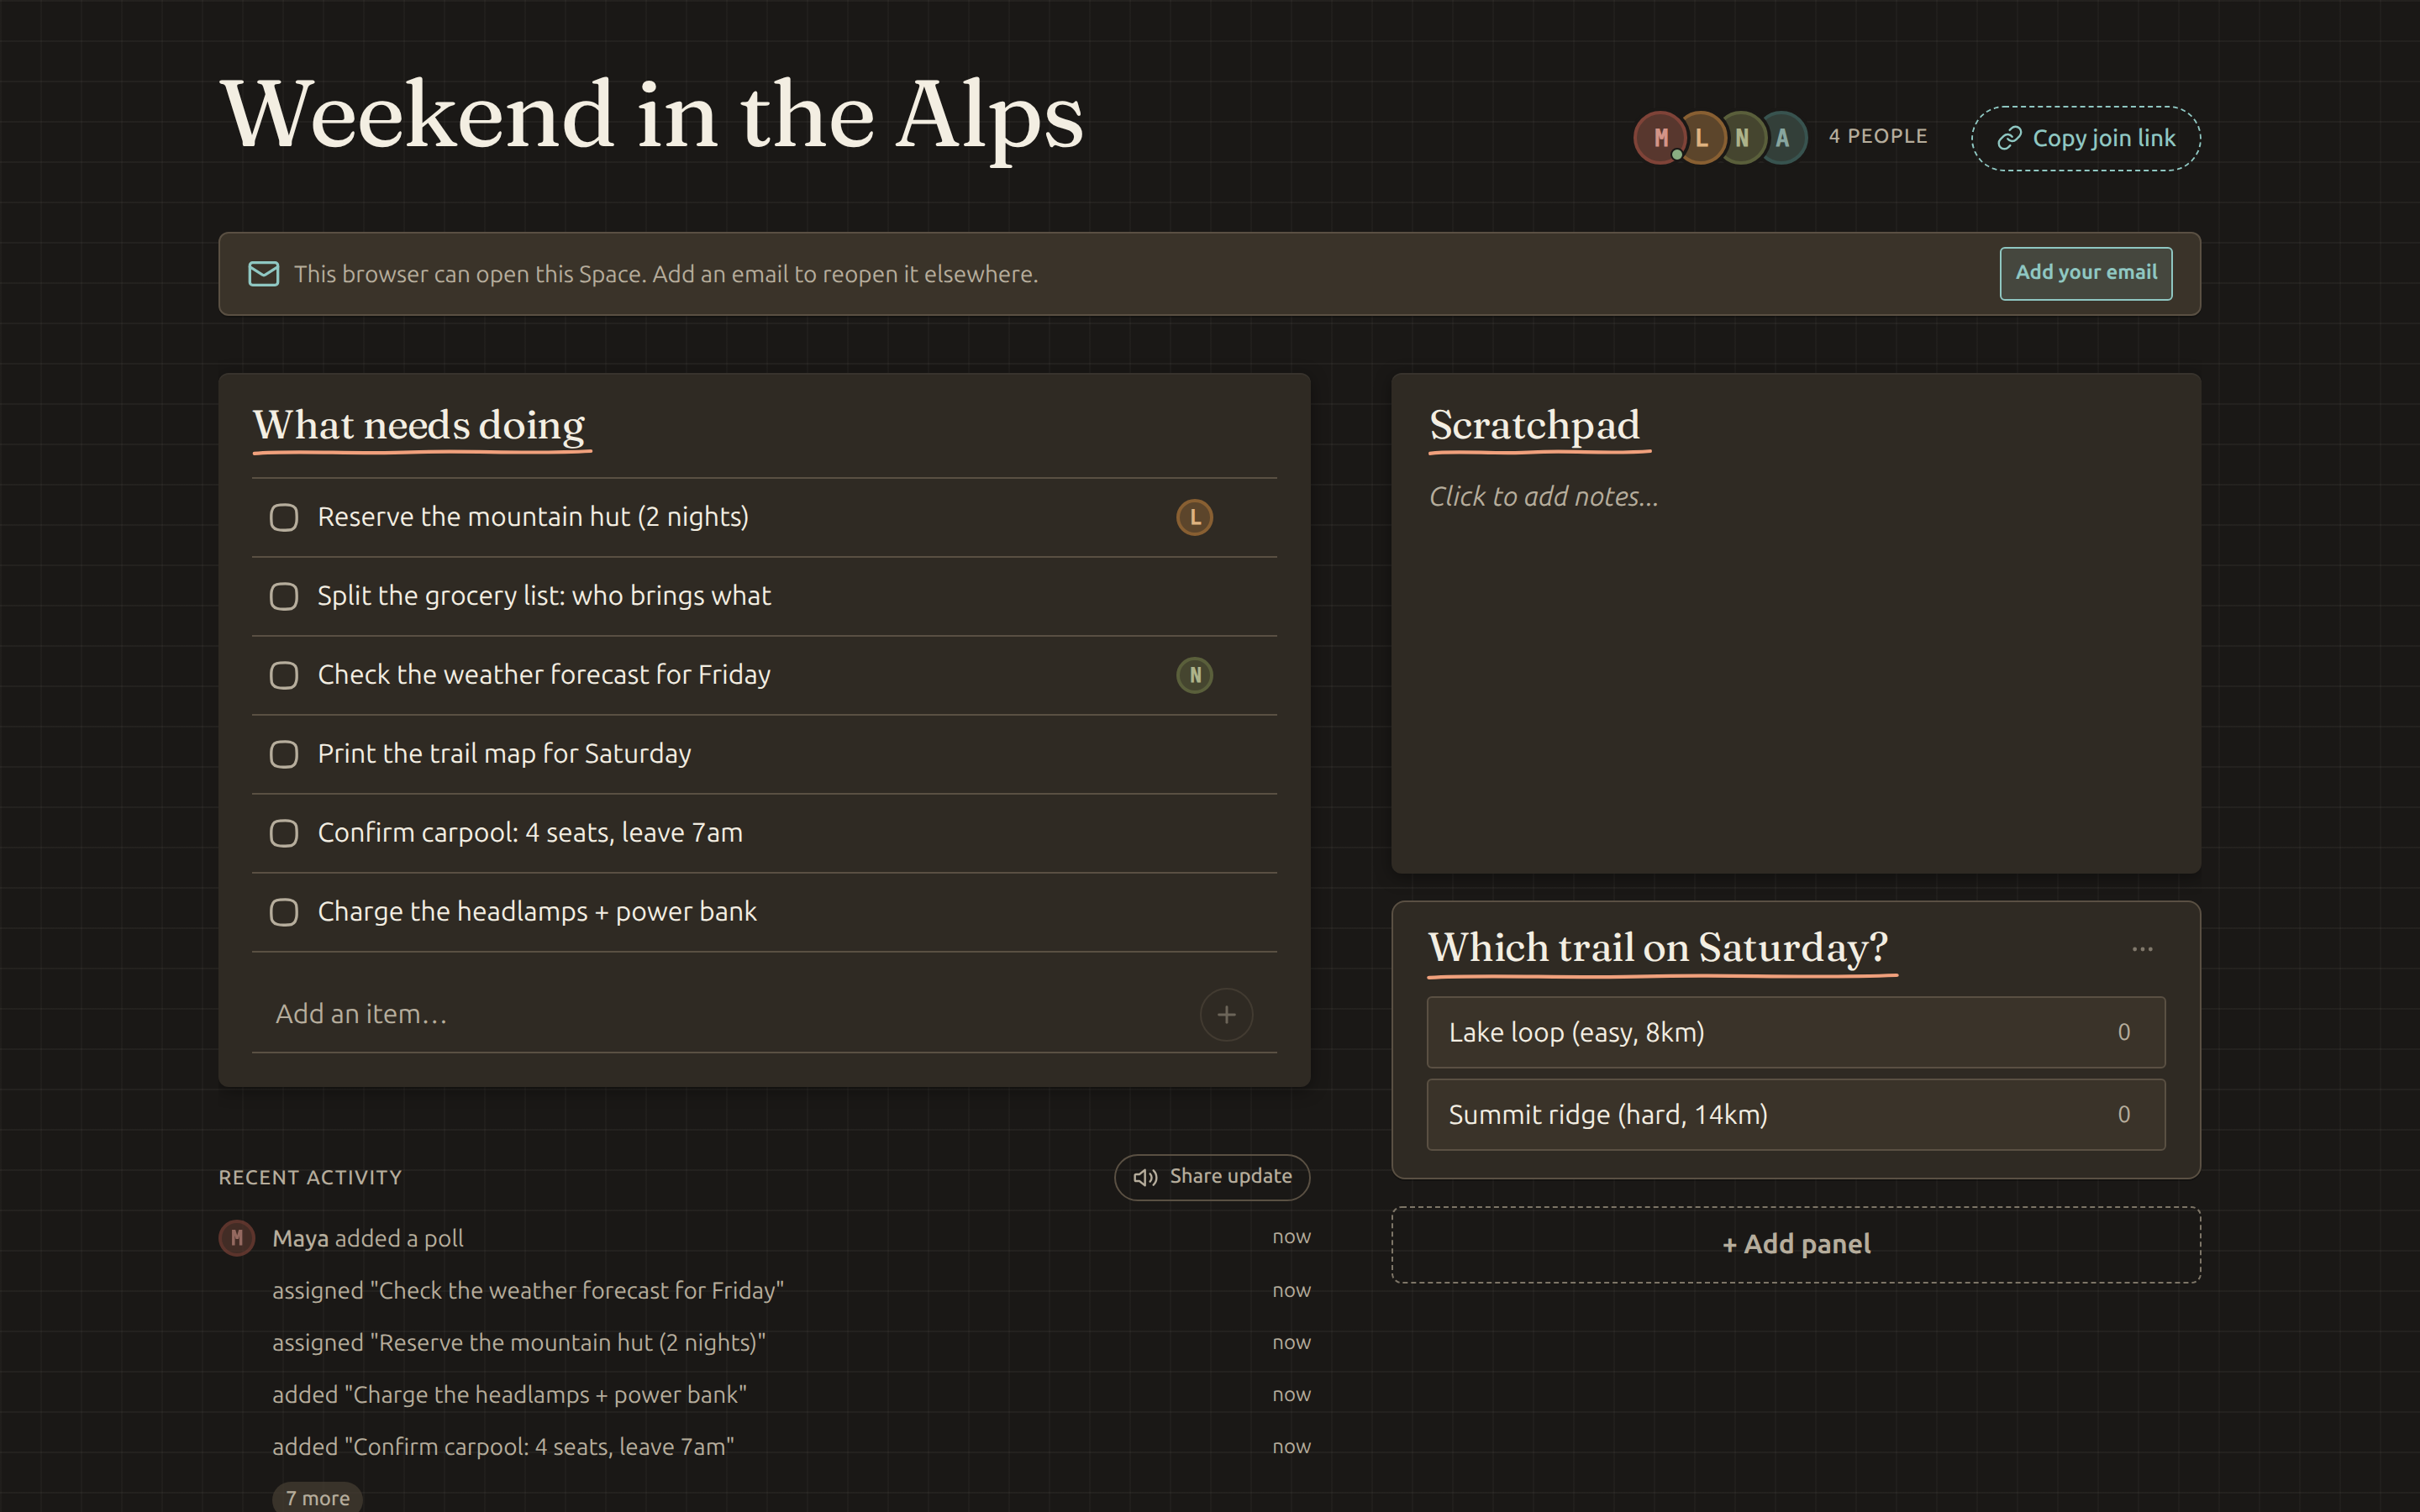
Task: Open the Share update button
Action: (x=1212, y=1177)
